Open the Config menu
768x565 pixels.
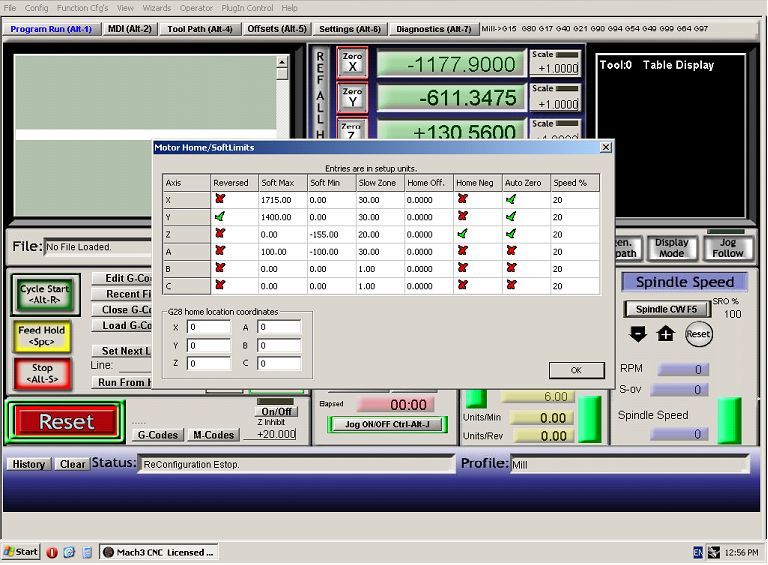tap(36, 8)
